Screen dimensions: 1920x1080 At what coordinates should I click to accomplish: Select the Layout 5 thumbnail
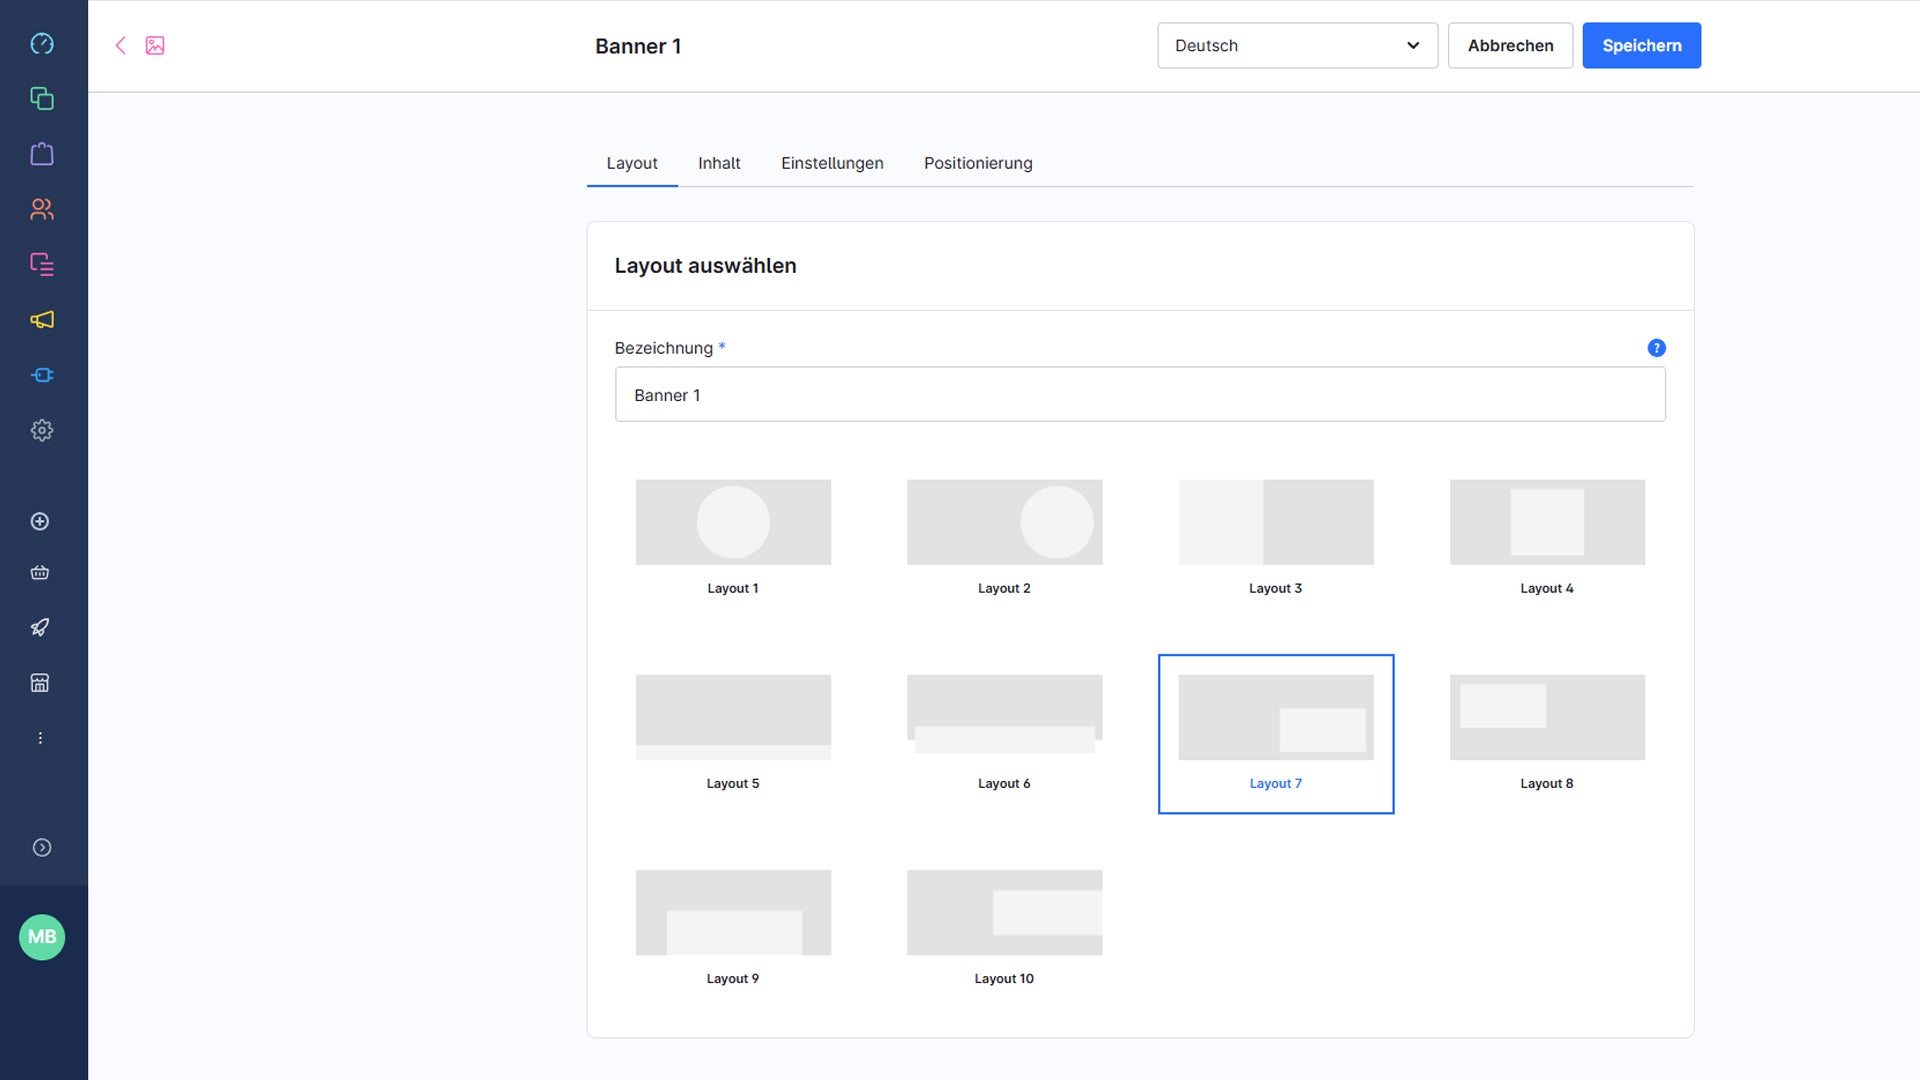click(x=733, y=718)
